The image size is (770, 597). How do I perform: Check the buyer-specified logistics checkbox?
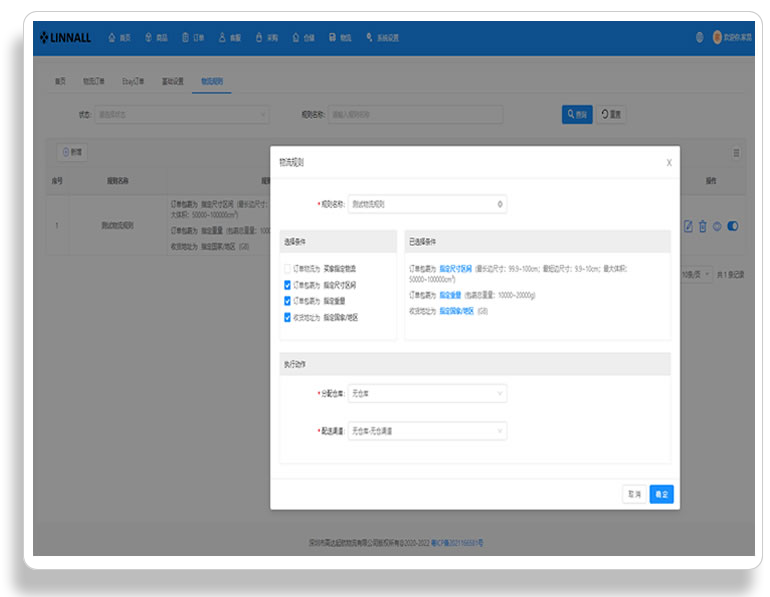[287, 269]
